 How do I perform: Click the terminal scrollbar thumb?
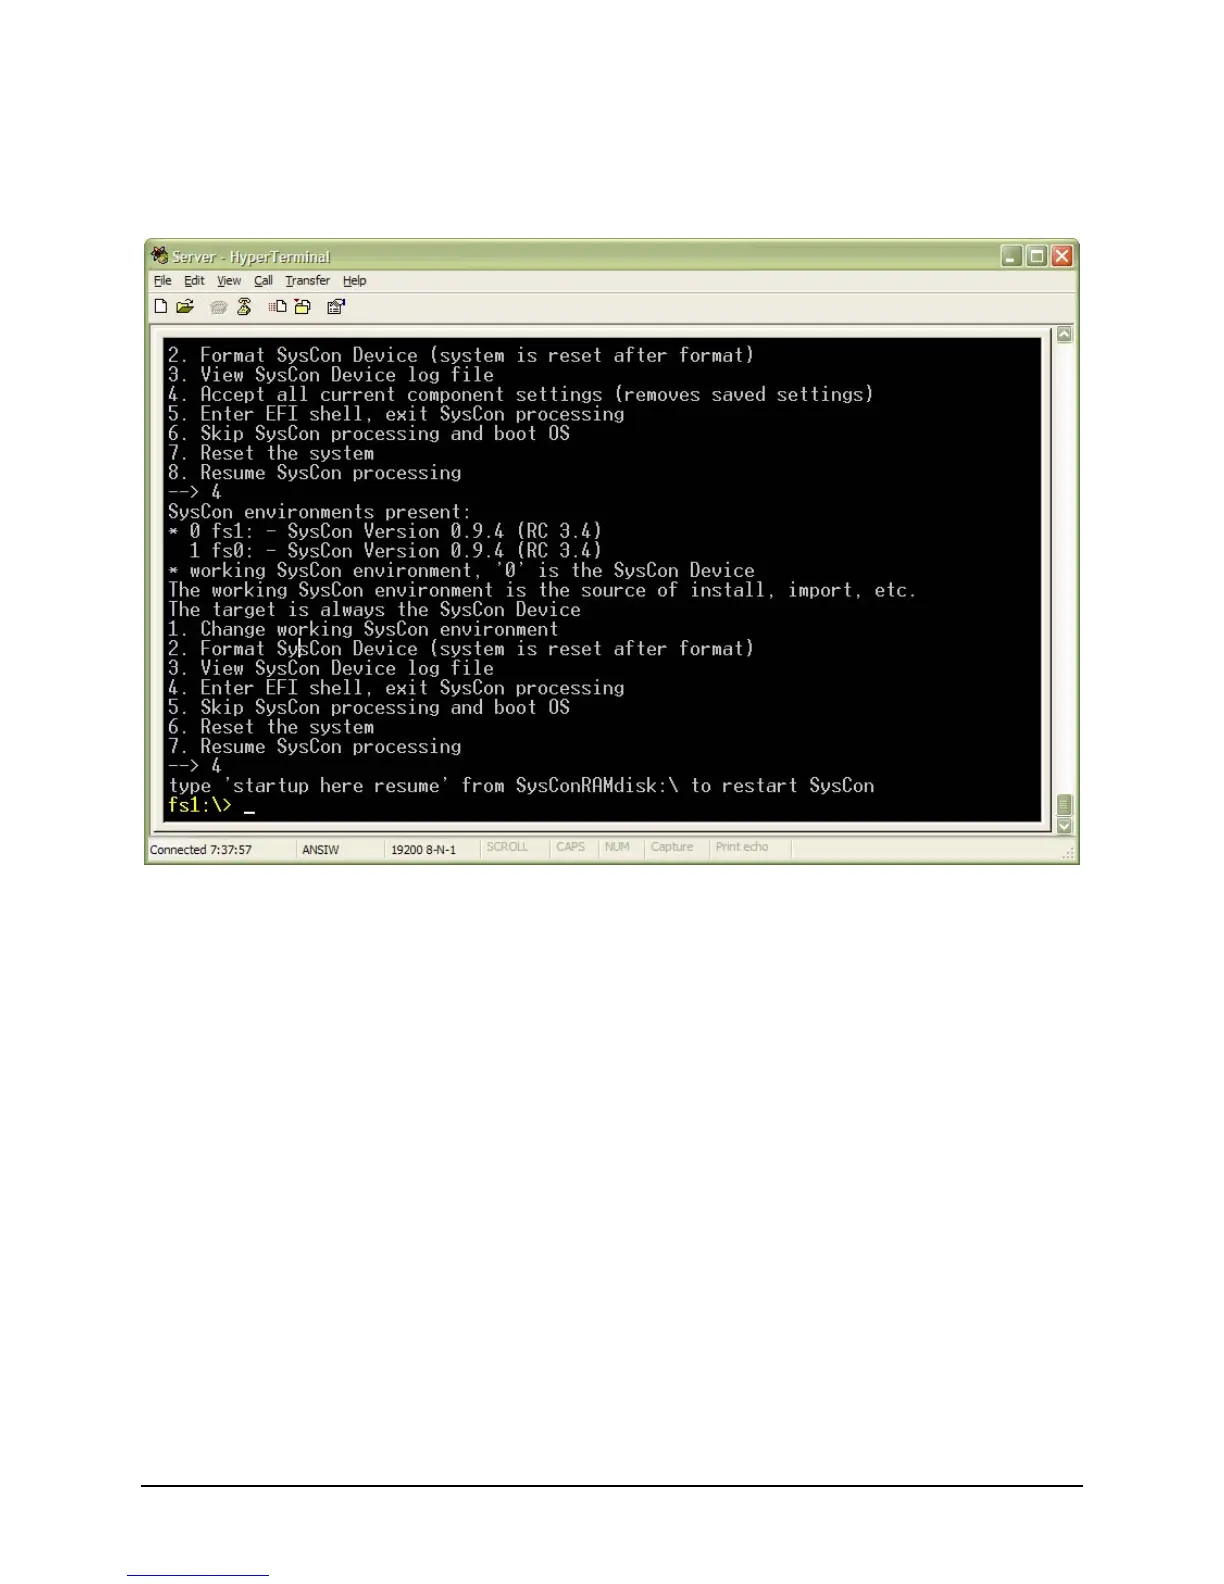[x=1064, y=805]
